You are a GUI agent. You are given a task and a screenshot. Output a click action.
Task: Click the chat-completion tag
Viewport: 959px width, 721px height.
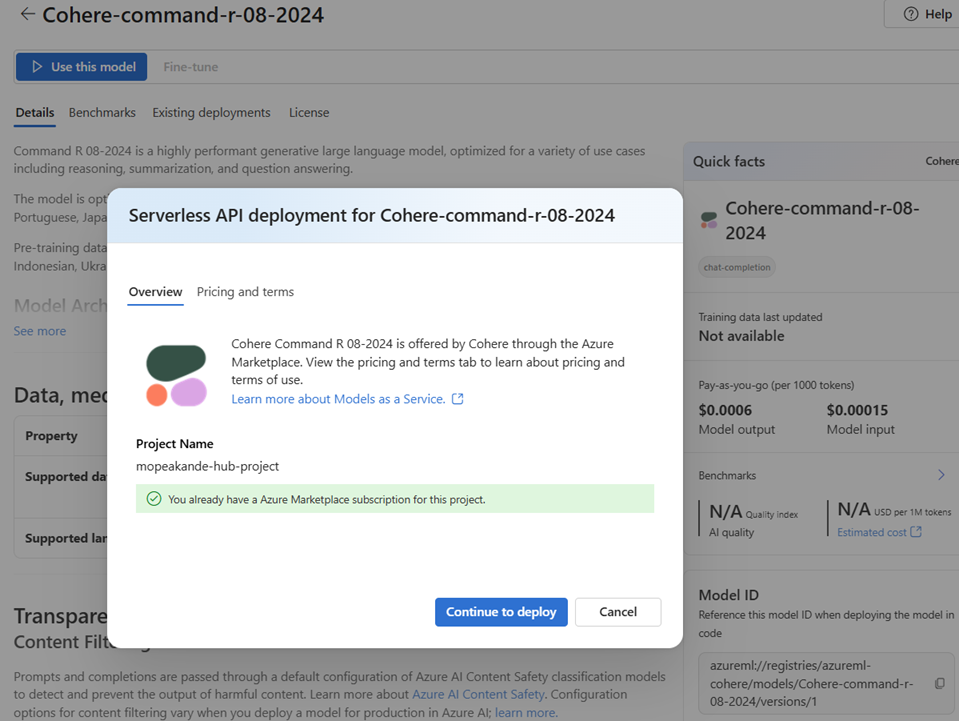(x=737, y=267)
